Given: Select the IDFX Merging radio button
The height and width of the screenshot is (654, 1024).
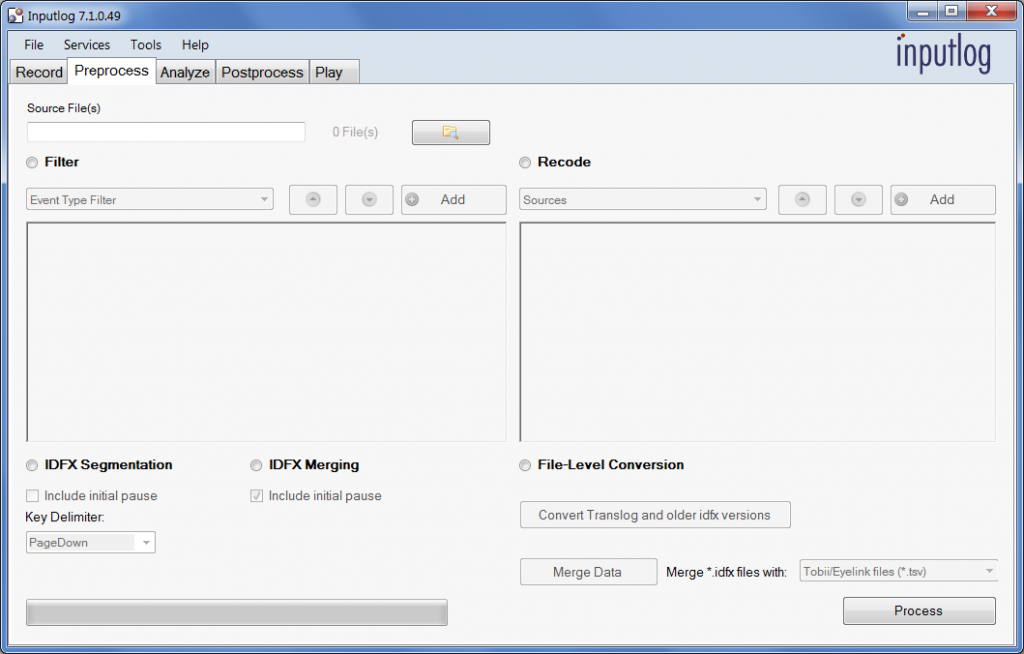Looking at the screenshot, I should pos(257,465).
